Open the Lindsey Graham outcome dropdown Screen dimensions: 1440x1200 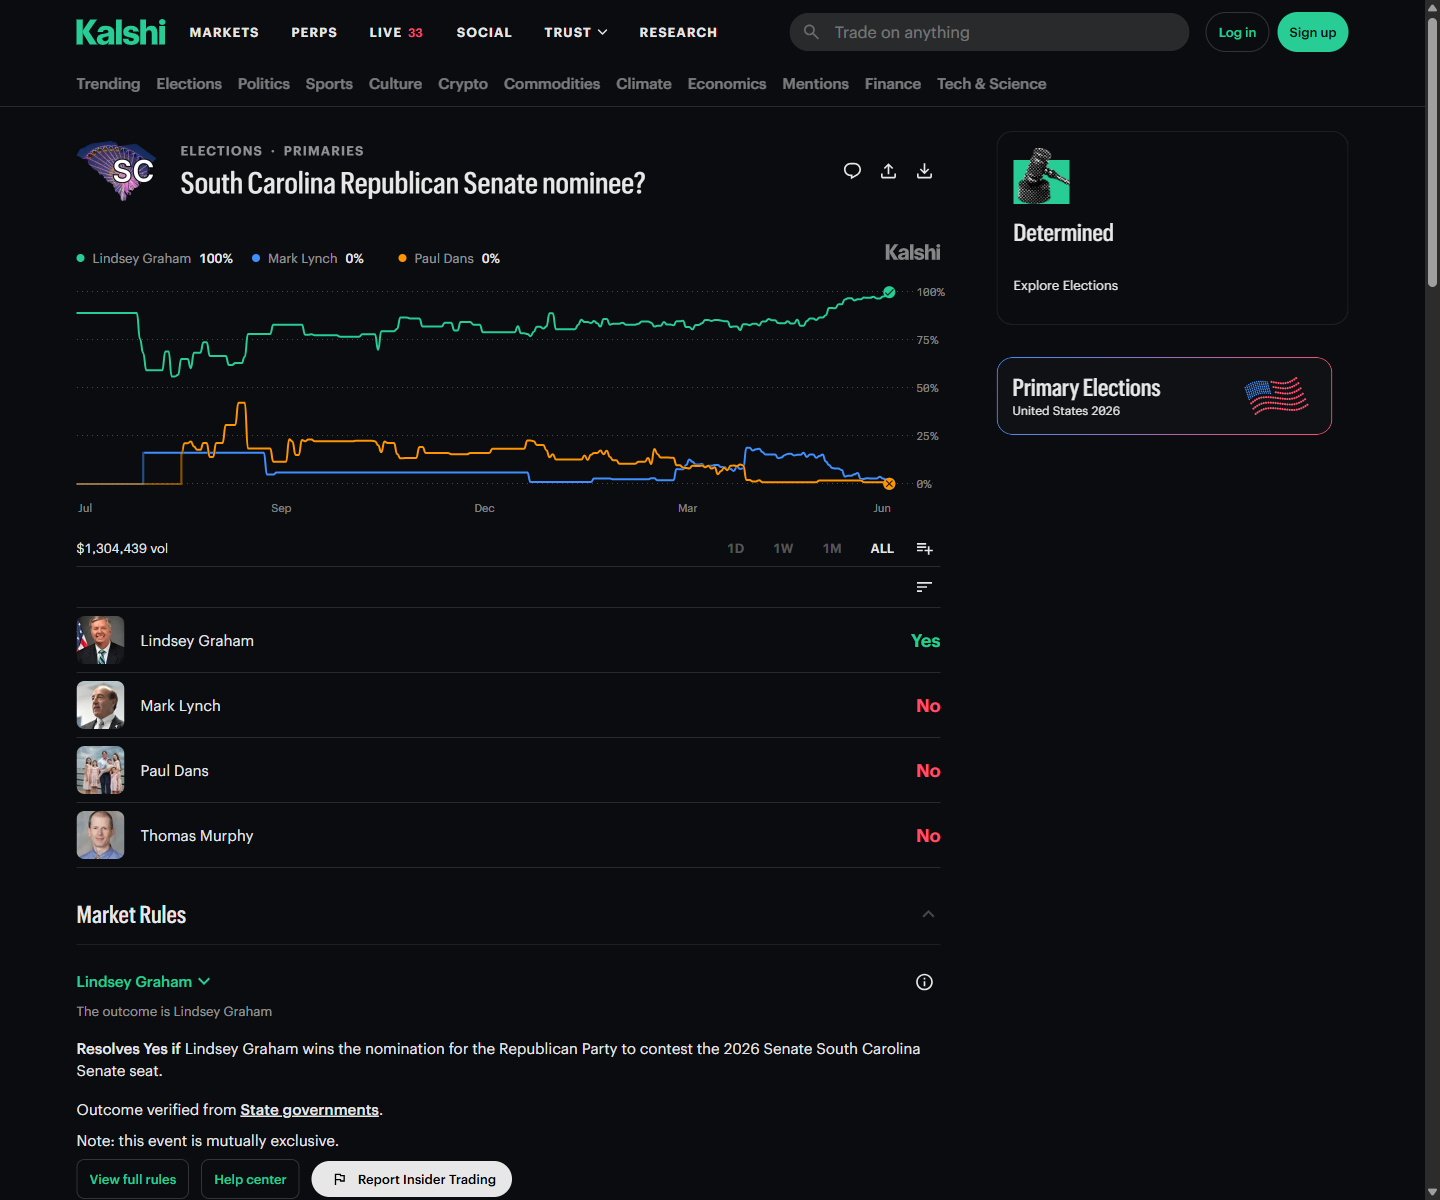pyautogui.click(x=143, y=982)
